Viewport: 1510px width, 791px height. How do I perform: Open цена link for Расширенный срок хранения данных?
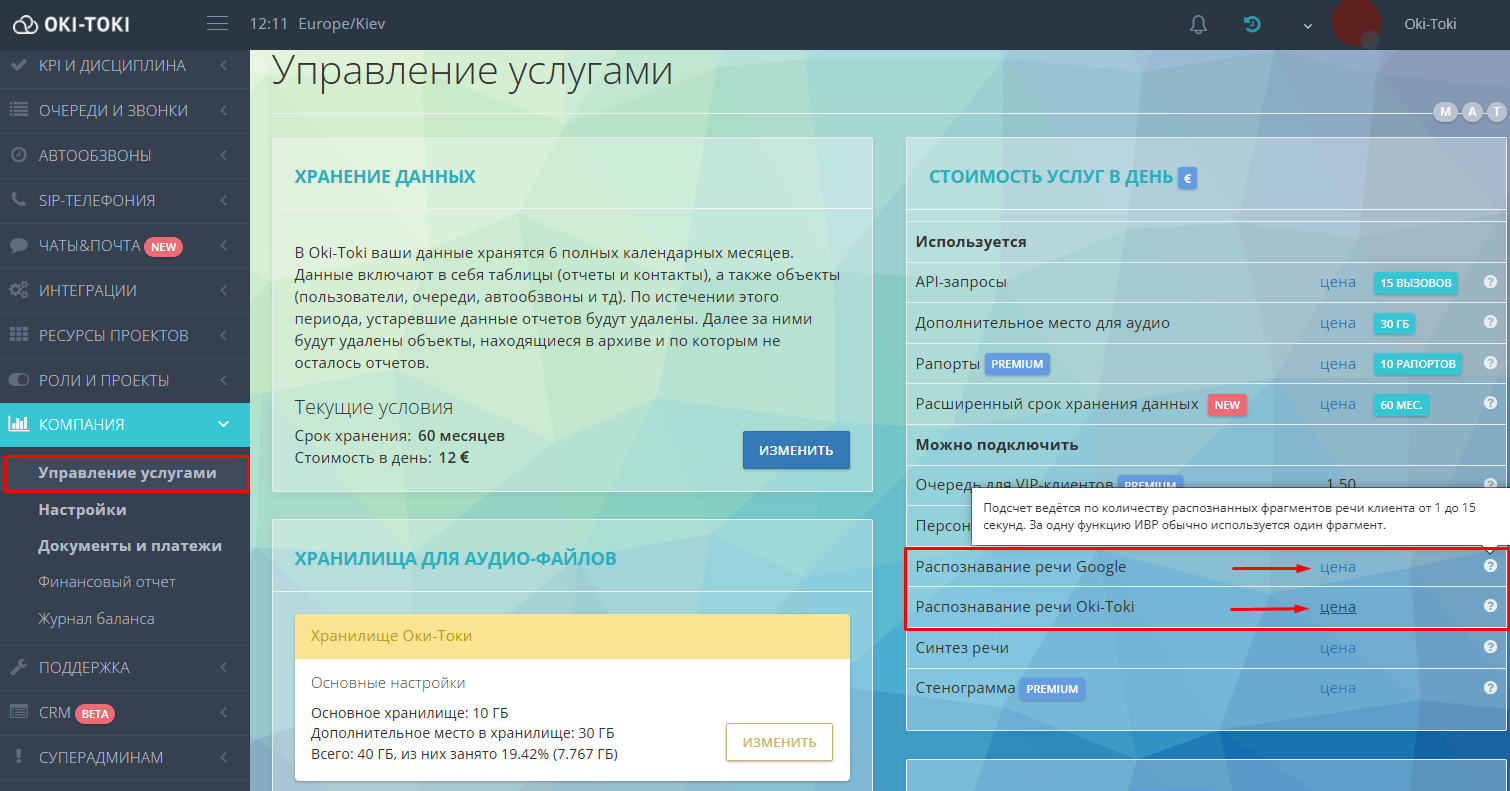pos(1338,405)
